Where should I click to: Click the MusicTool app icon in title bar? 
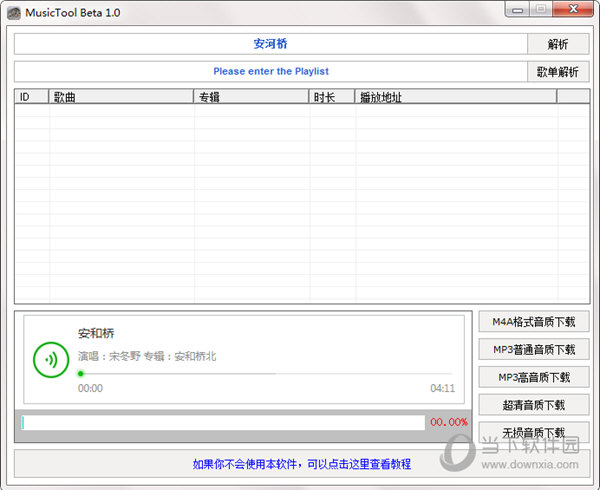(15, 11)
